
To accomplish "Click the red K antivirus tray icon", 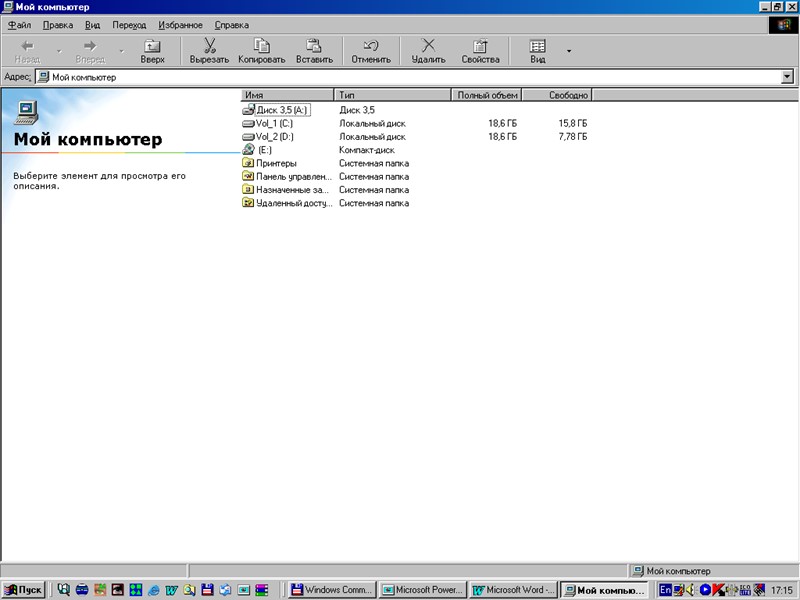I will 718,590.
